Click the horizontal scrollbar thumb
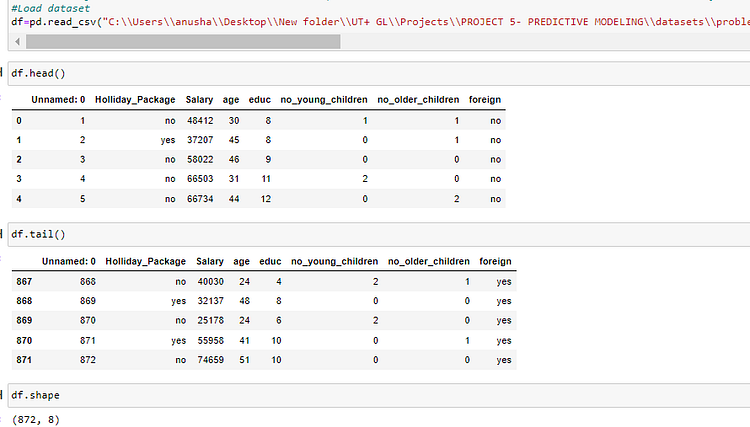This screenshot has width=750, height=427. click(183, 42)
